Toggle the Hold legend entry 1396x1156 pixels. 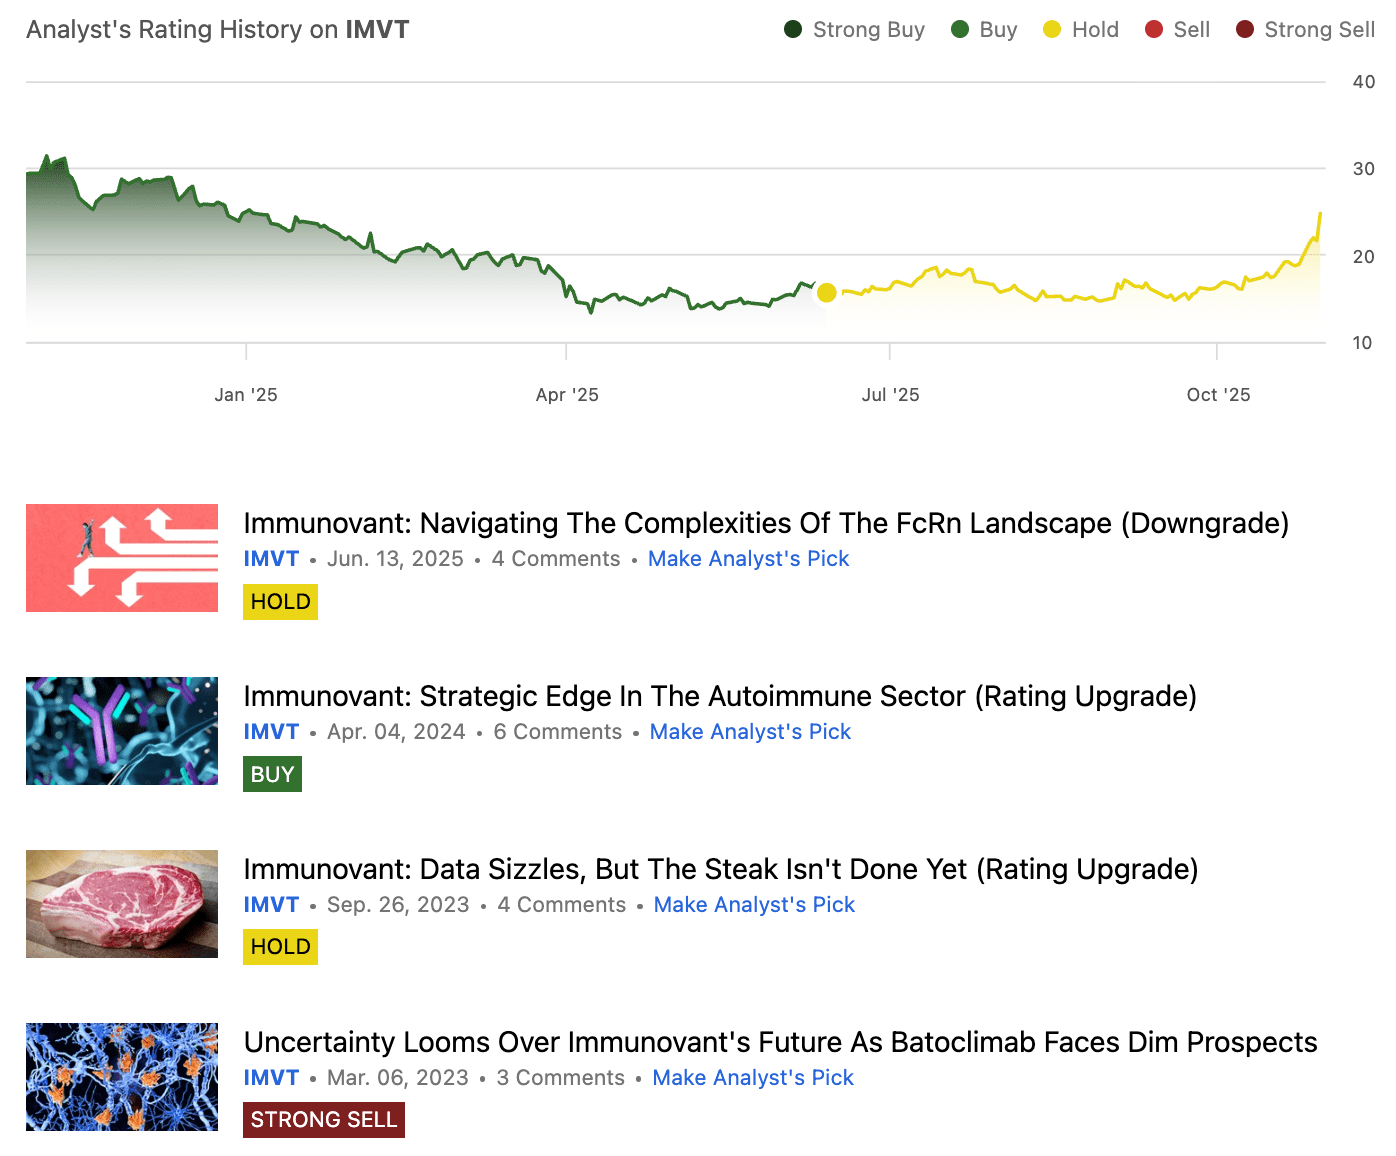[x=1081, y=30]
